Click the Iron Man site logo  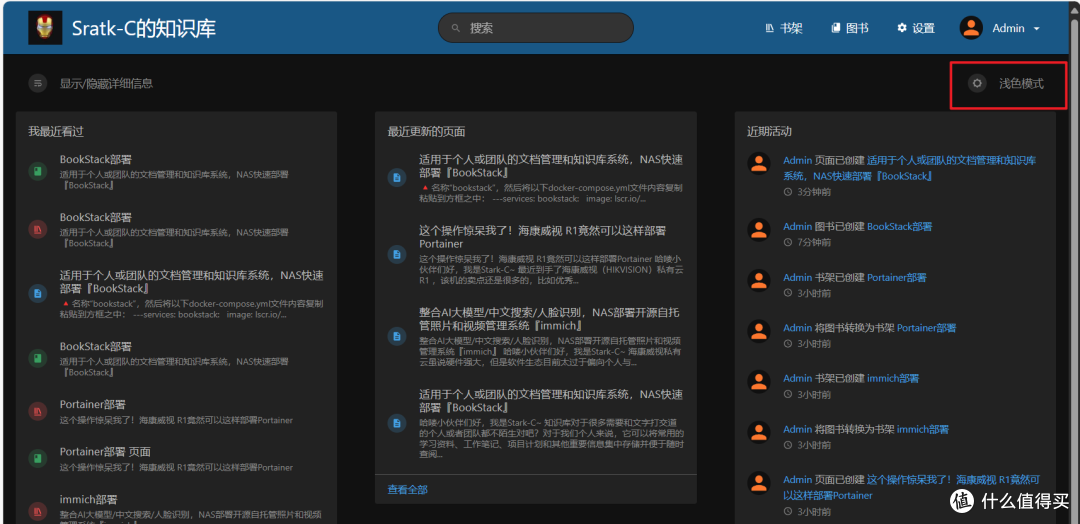[x=45, y=28]
